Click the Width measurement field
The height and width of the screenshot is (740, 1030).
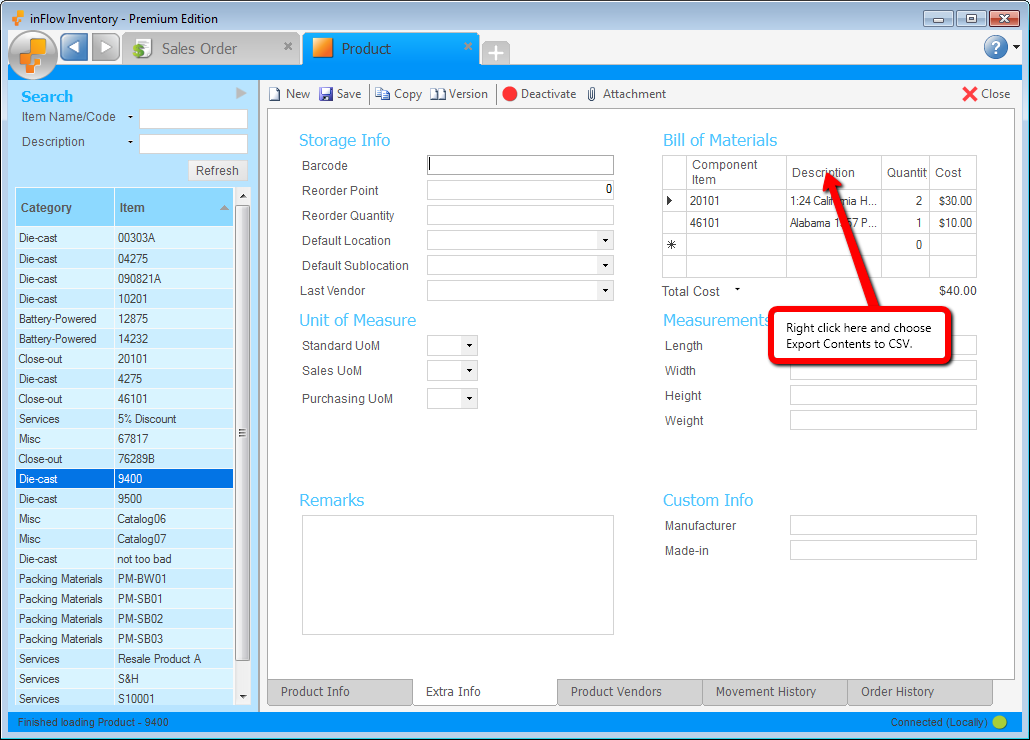884,370
